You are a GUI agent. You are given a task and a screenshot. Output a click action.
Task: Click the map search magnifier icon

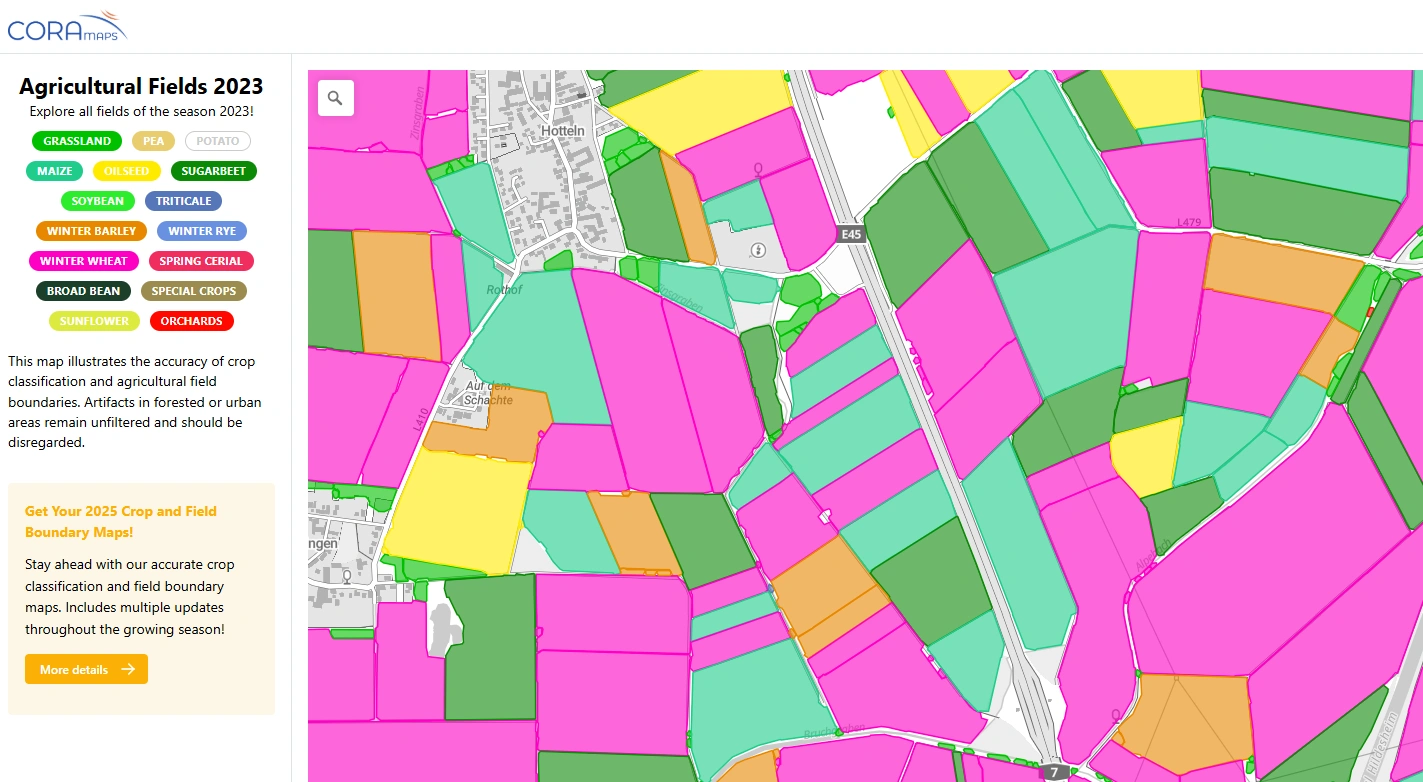(335, 98)
